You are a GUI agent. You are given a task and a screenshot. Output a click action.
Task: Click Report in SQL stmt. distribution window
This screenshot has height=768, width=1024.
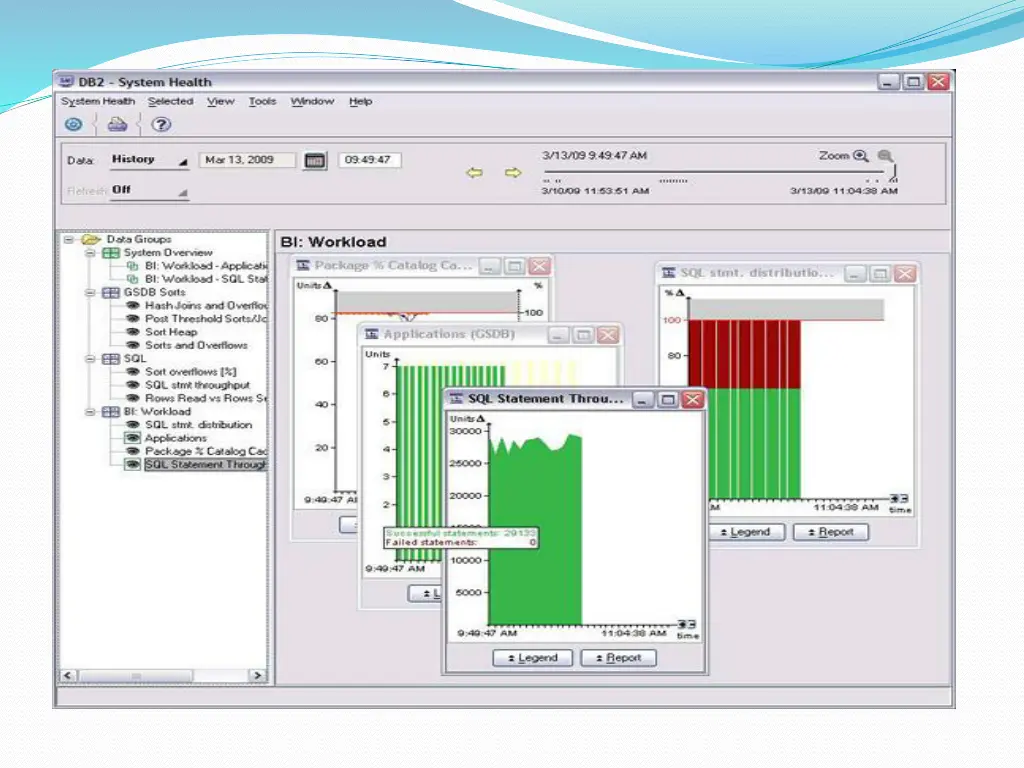tap(831, 532)
